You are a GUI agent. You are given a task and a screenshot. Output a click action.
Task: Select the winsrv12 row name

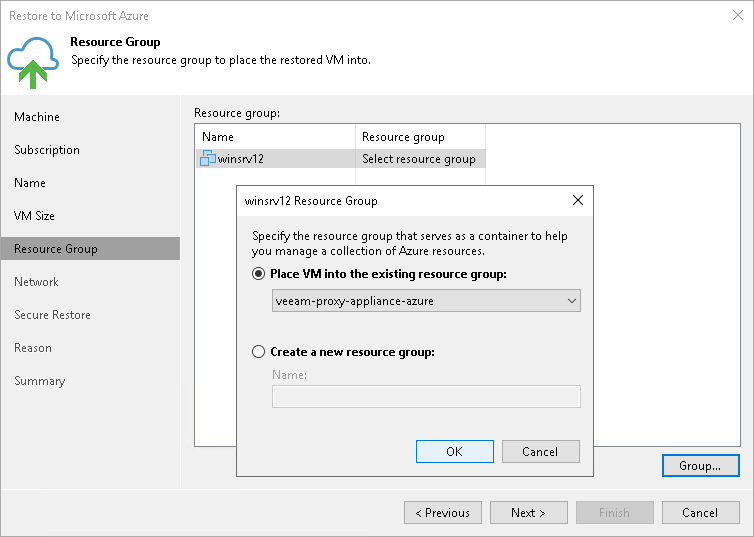[240, 159]
